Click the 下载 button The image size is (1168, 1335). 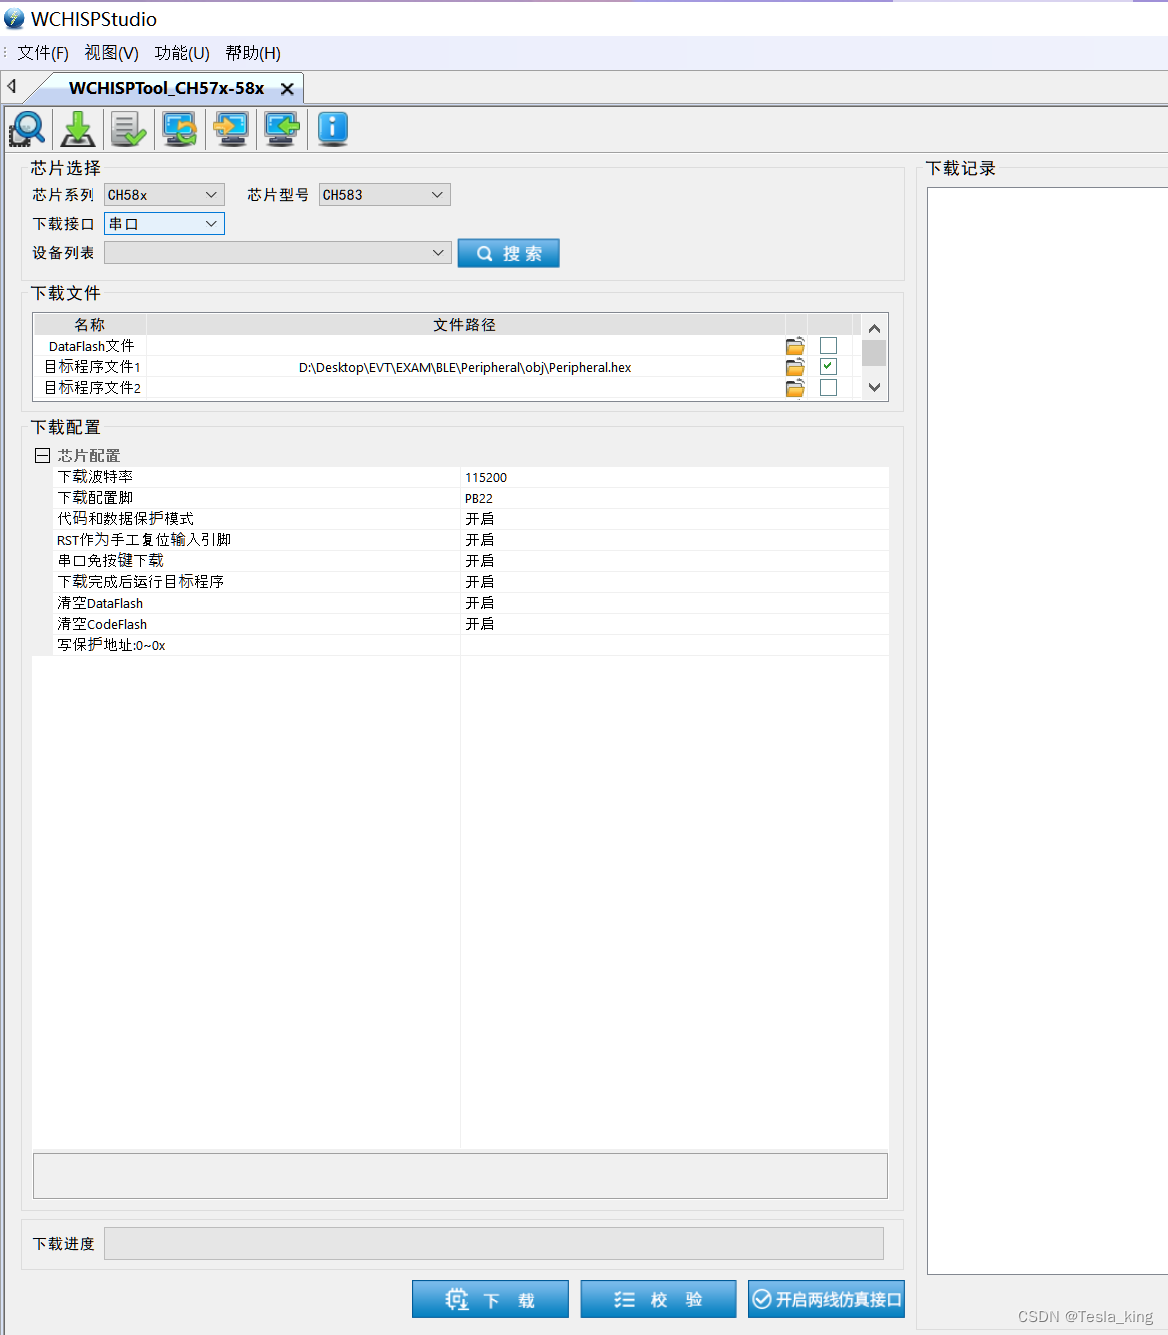[x=490, y=1299]
